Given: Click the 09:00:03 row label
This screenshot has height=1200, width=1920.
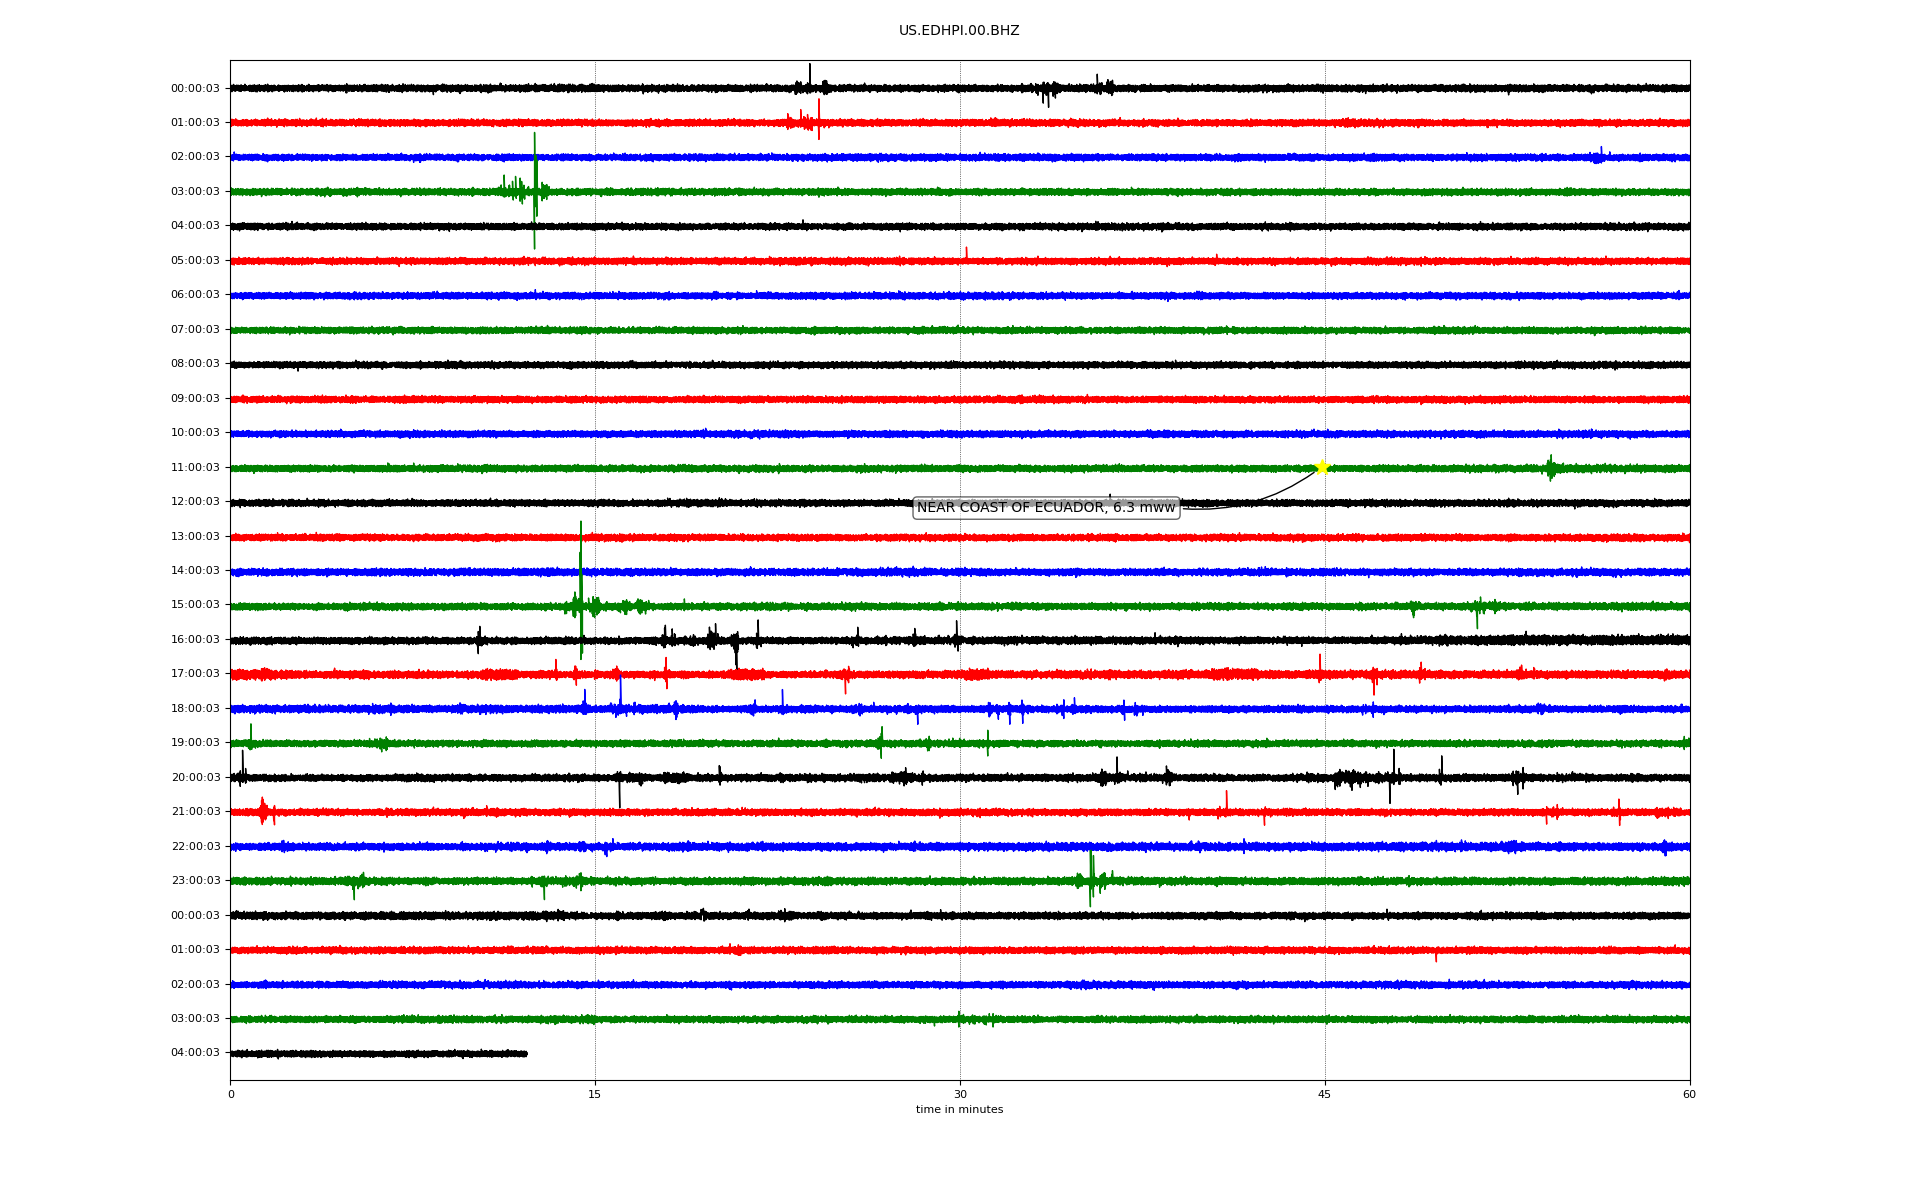Looking at the screenshot, I should point(195,399).
